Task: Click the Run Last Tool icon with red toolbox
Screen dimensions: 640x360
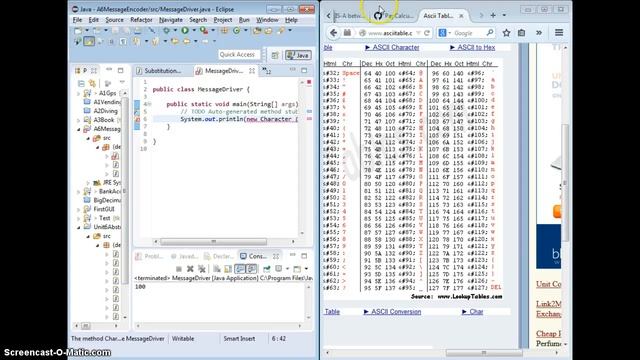Action: coord(204,31)
